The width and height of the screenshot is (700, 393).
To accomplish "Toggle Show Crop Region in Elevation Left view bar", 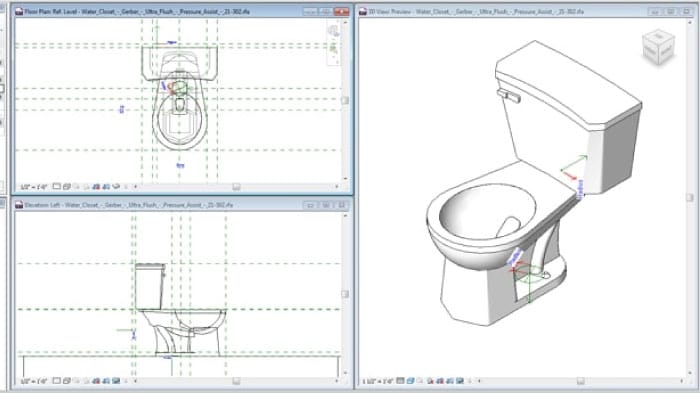I will (106, 380).
